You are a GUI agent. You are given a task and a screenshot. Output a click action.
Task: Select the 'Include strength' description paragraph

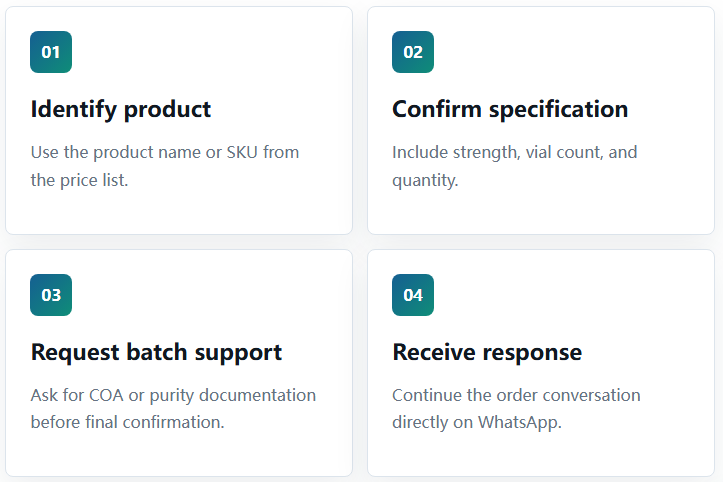coord(515,166)
